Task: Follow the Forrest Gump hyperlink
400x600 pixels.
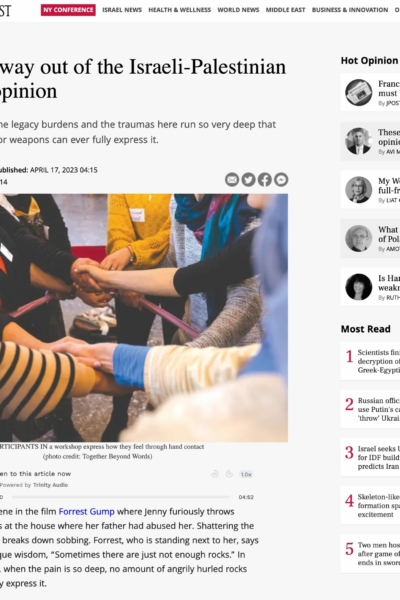Action: tap(87, 512)
